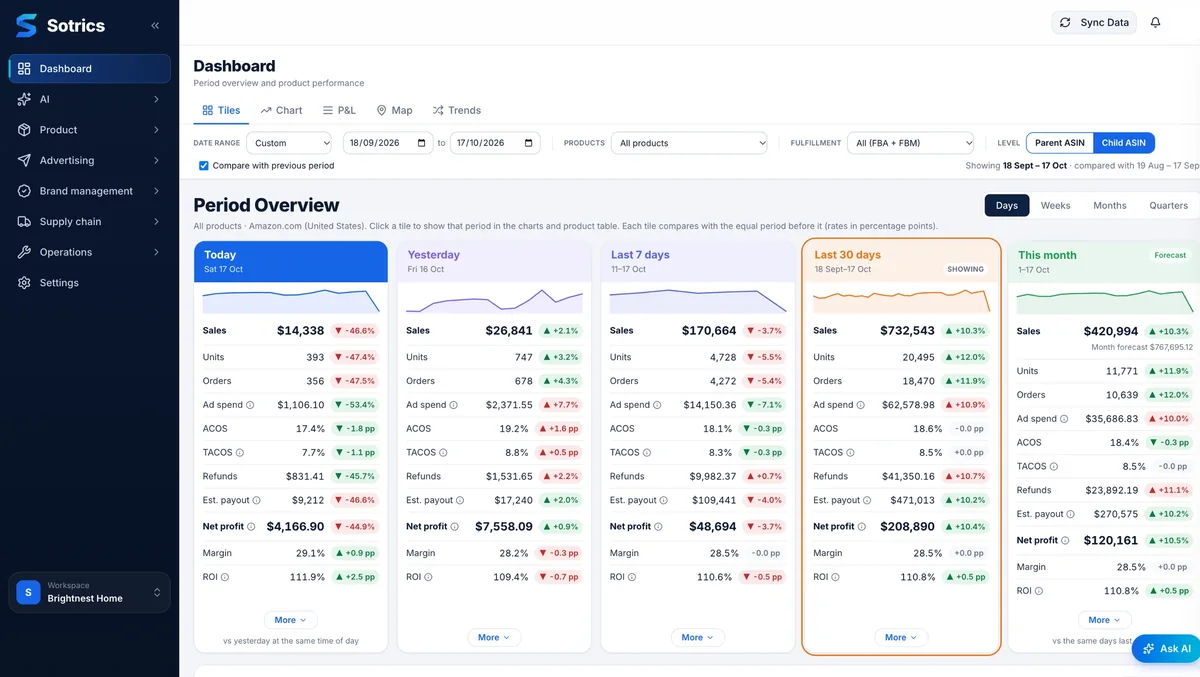Switch to the Chart tab
Image resolution: width=1200 pixels, height=677 pixels.
pos(281,110)
